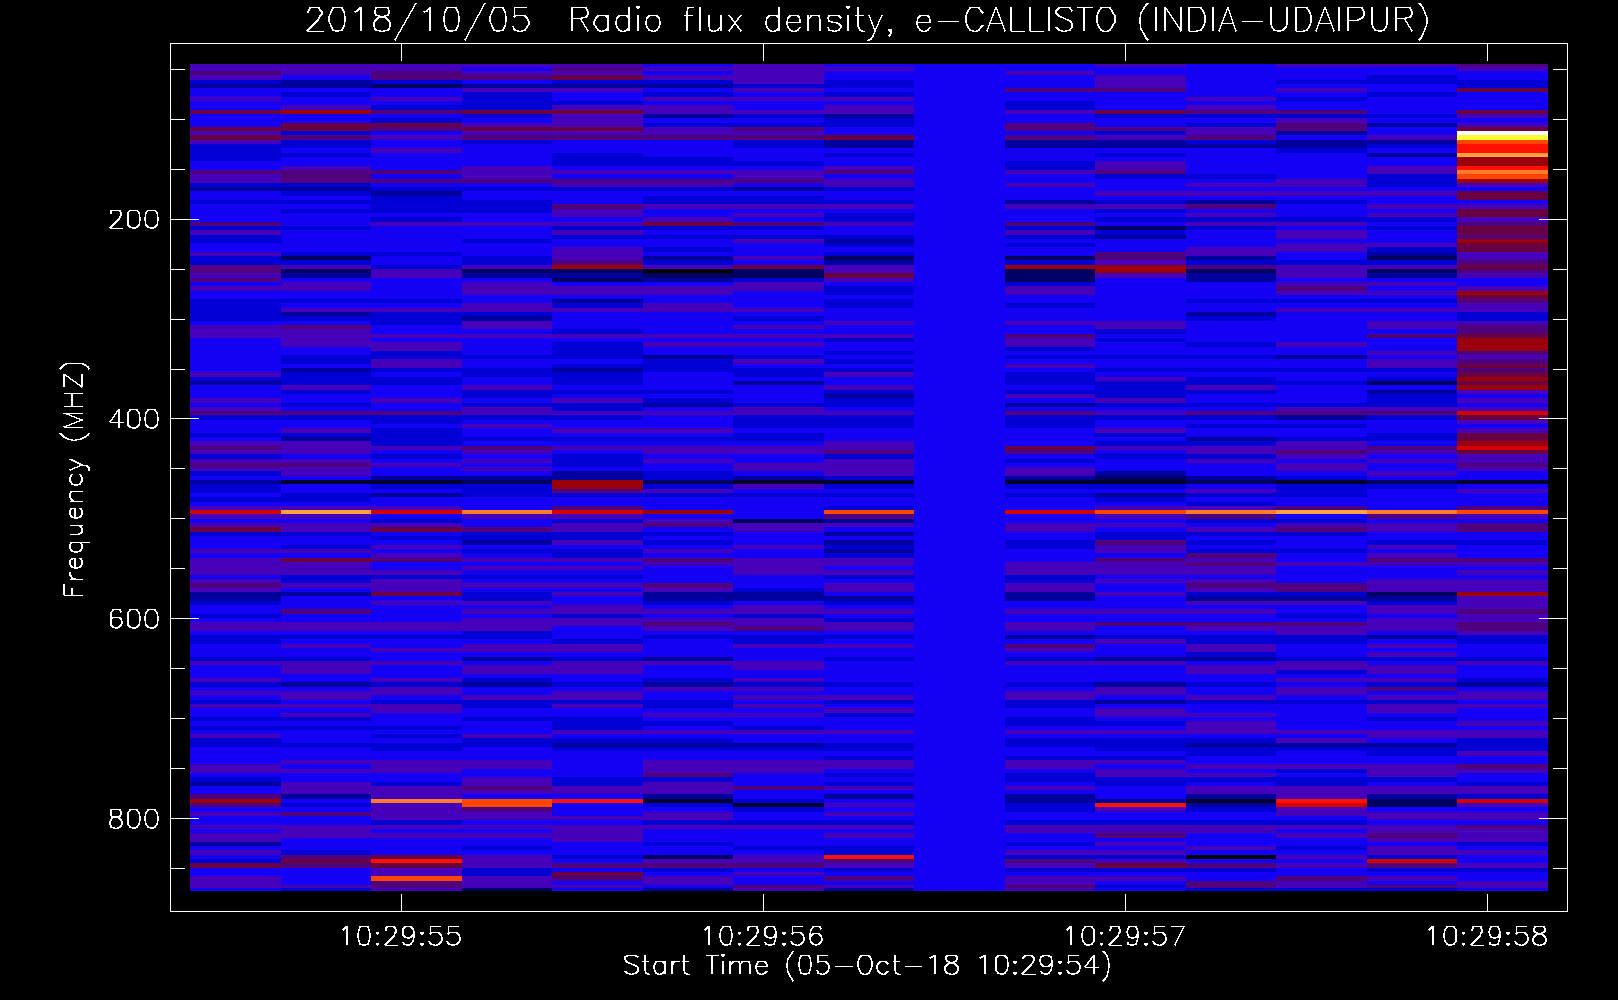The width and height of the screenshot is (1618, 1000).
Task: Click the '600' frequency tick label
Action: [133, 619]
